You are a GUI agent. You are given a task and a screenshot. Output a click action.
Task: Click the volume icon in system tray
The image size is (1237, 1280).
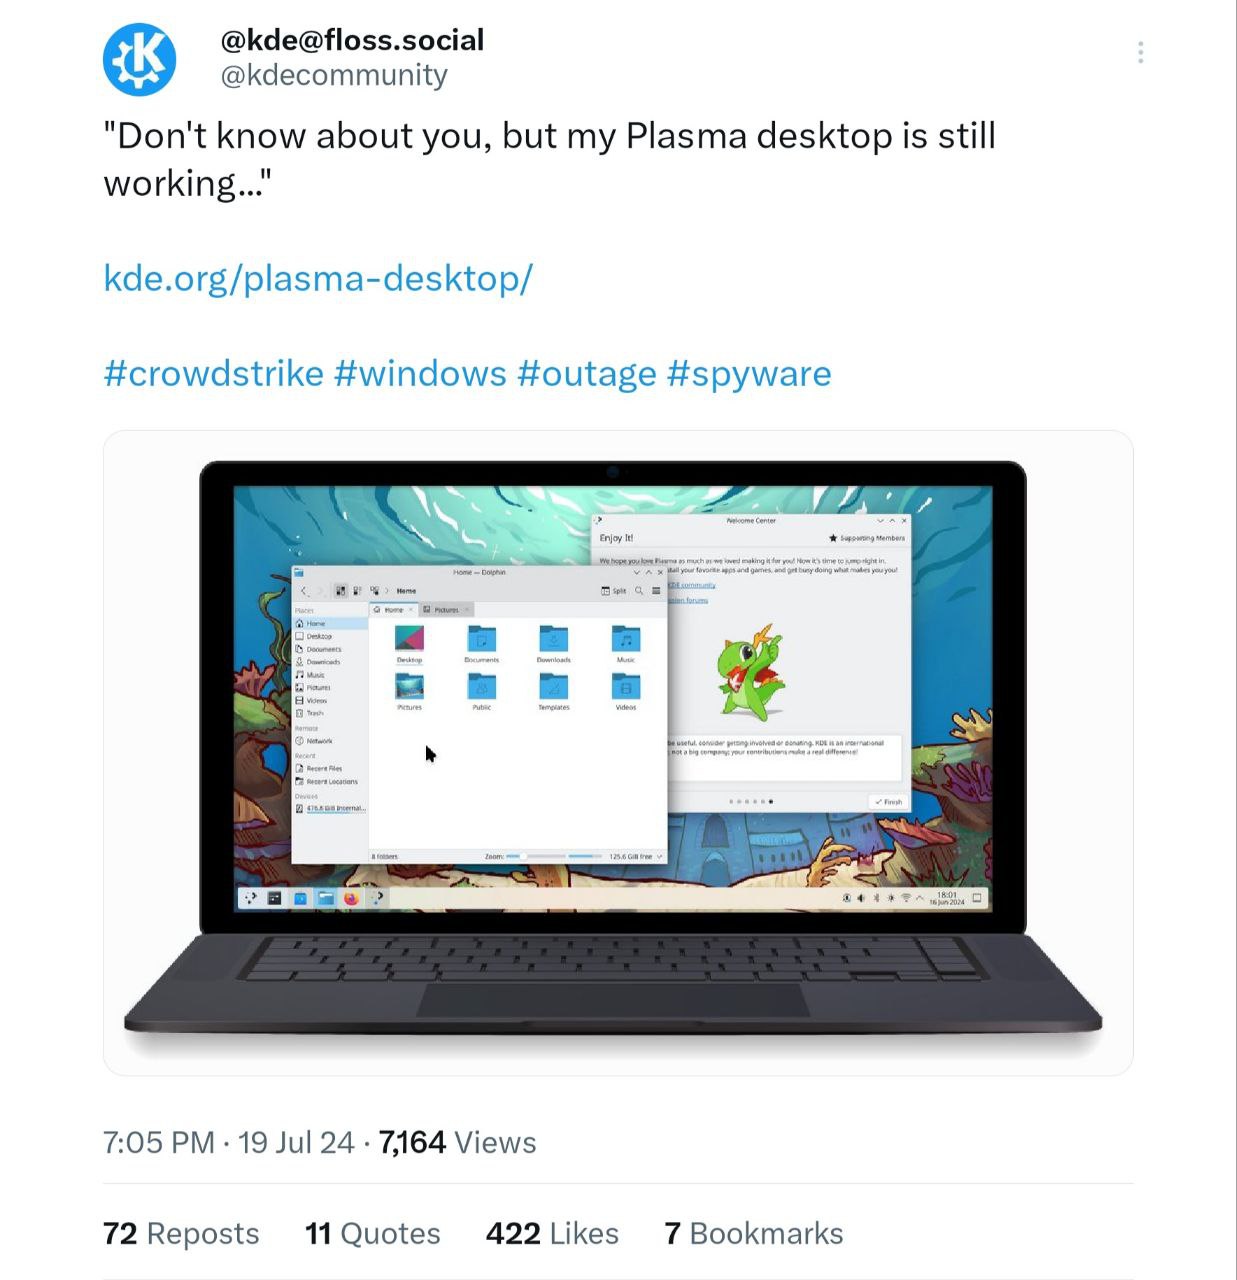click(x=861, y=898)
